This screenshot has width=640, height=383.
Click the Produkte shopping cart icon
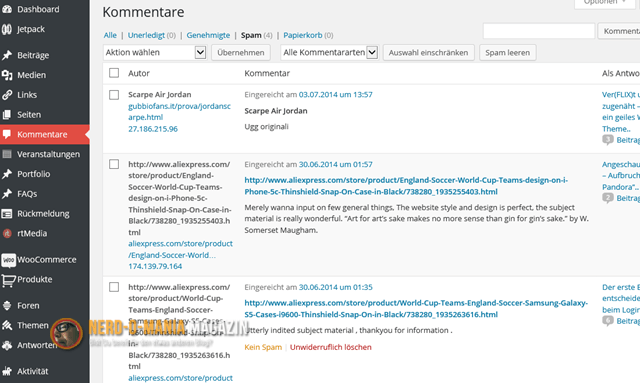(x=8, y=280)
